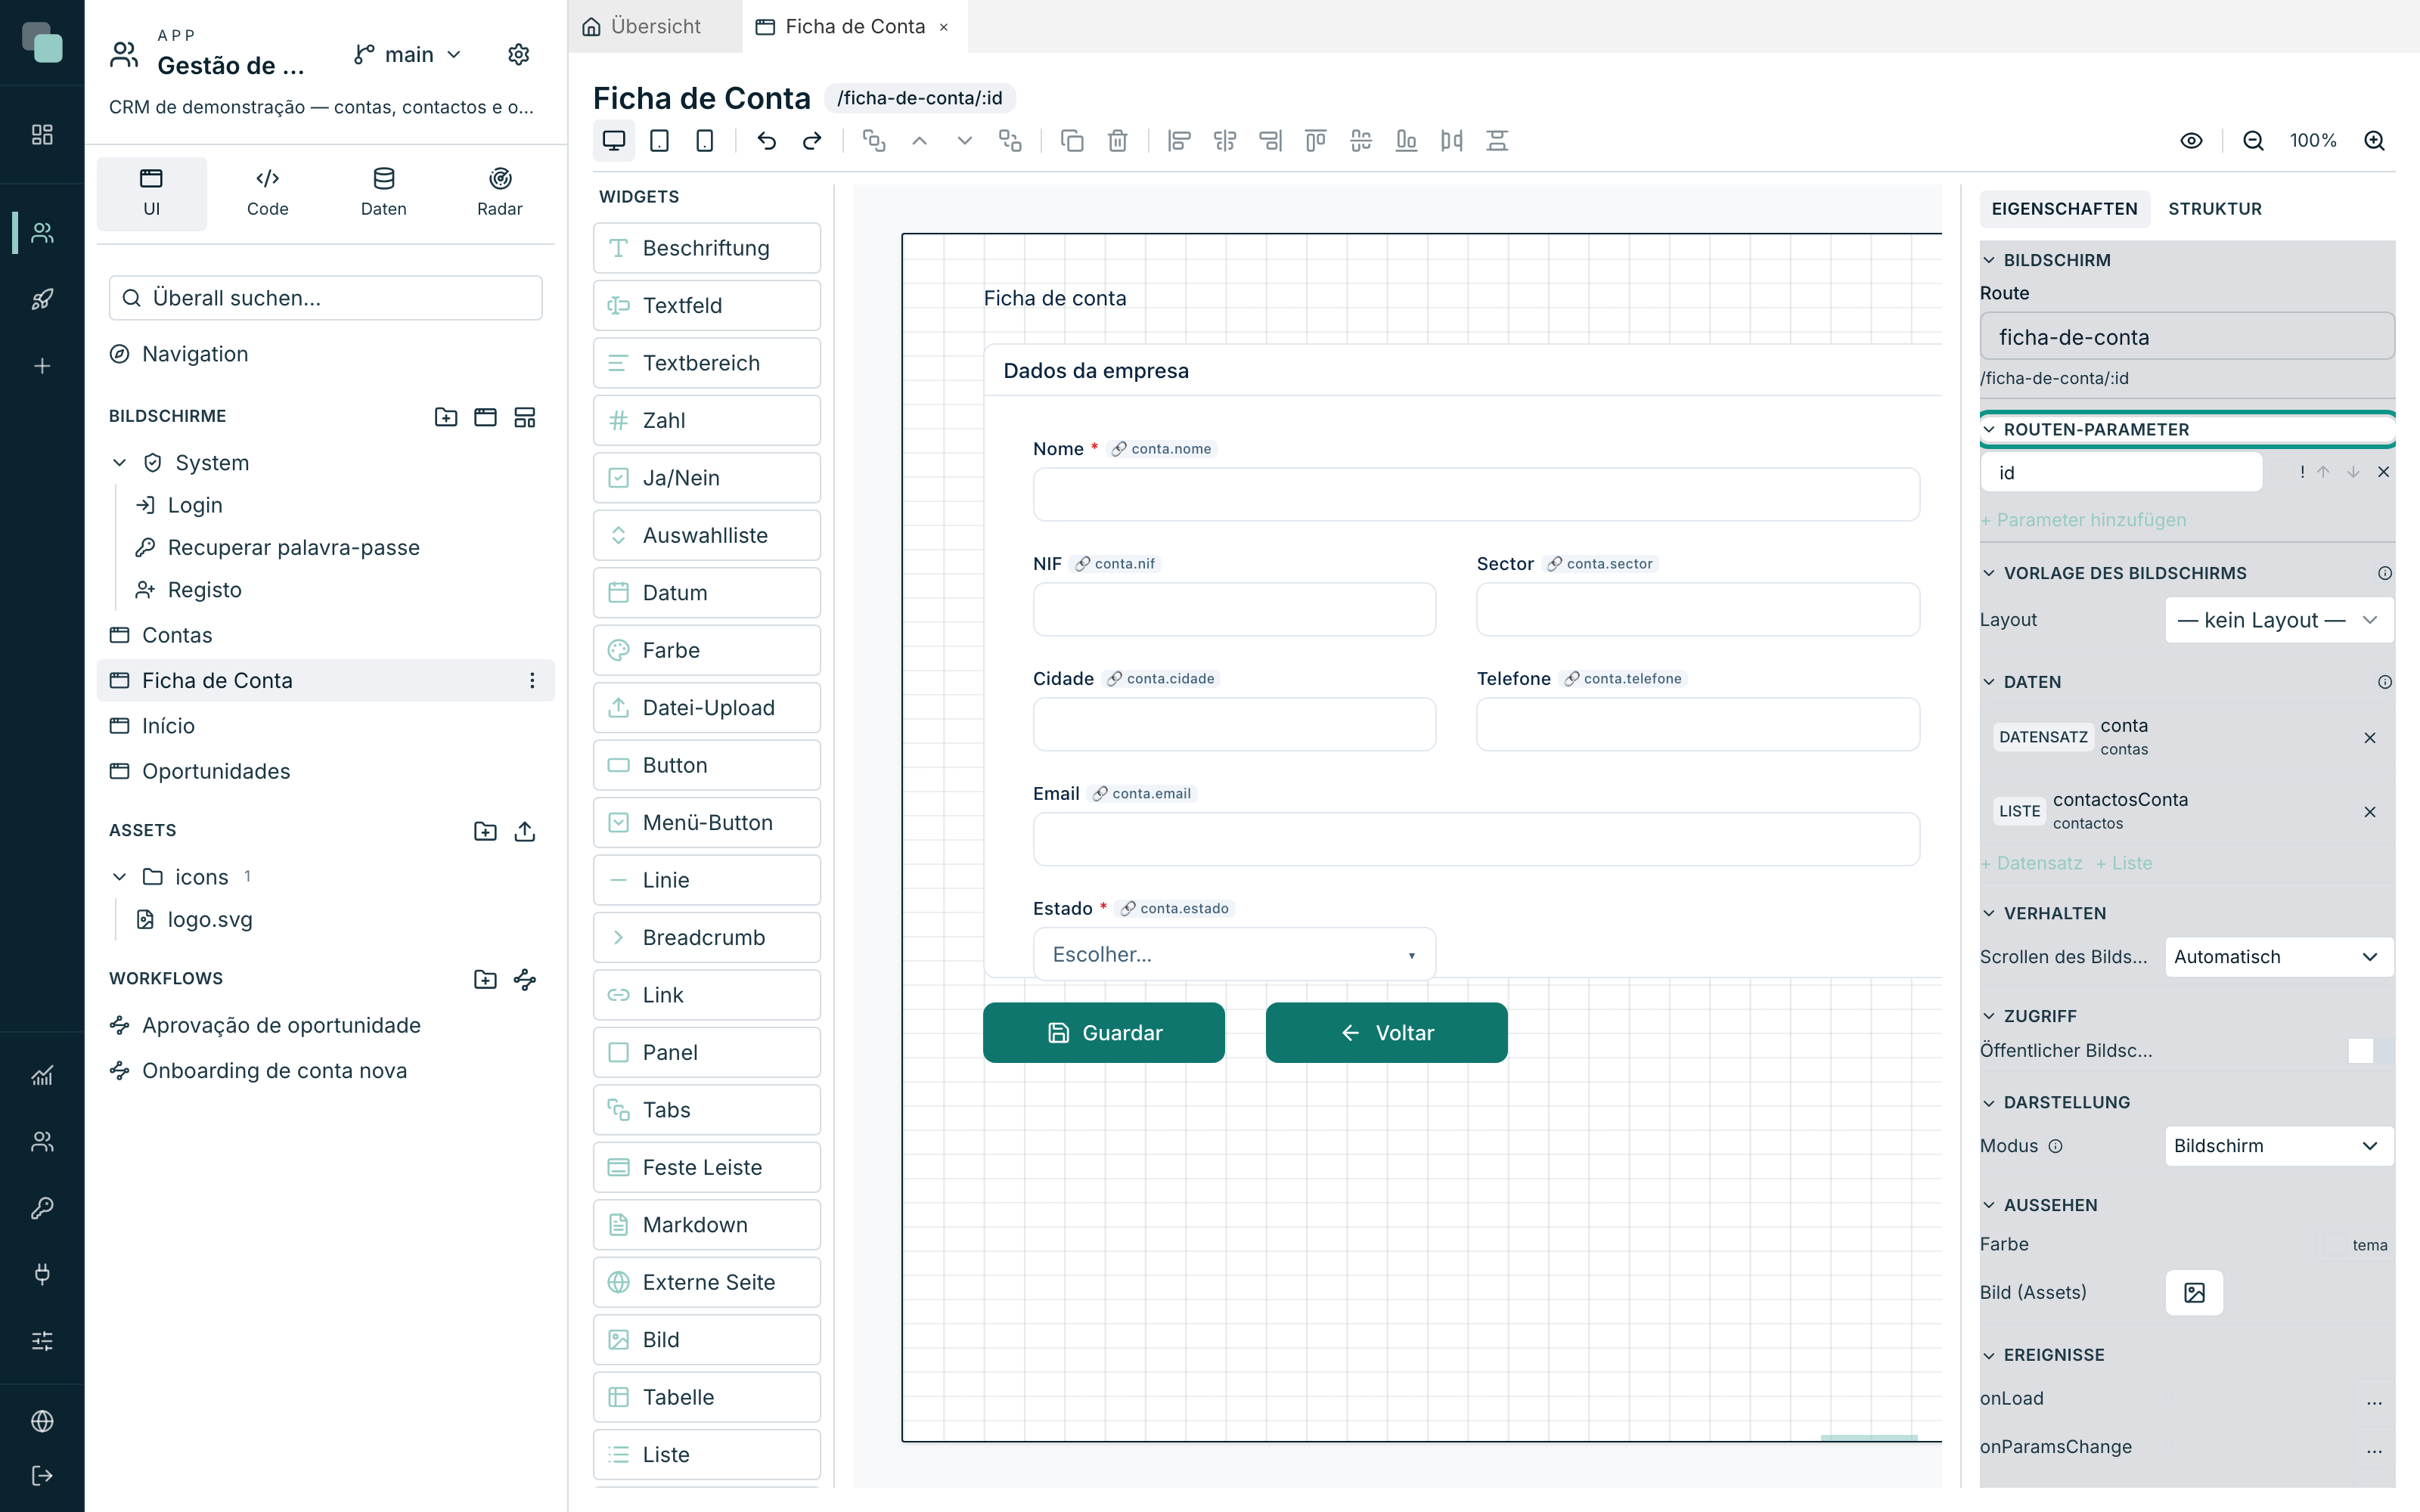
Task: Click the Voltar button
Action: click(x=1386, y=1033)
